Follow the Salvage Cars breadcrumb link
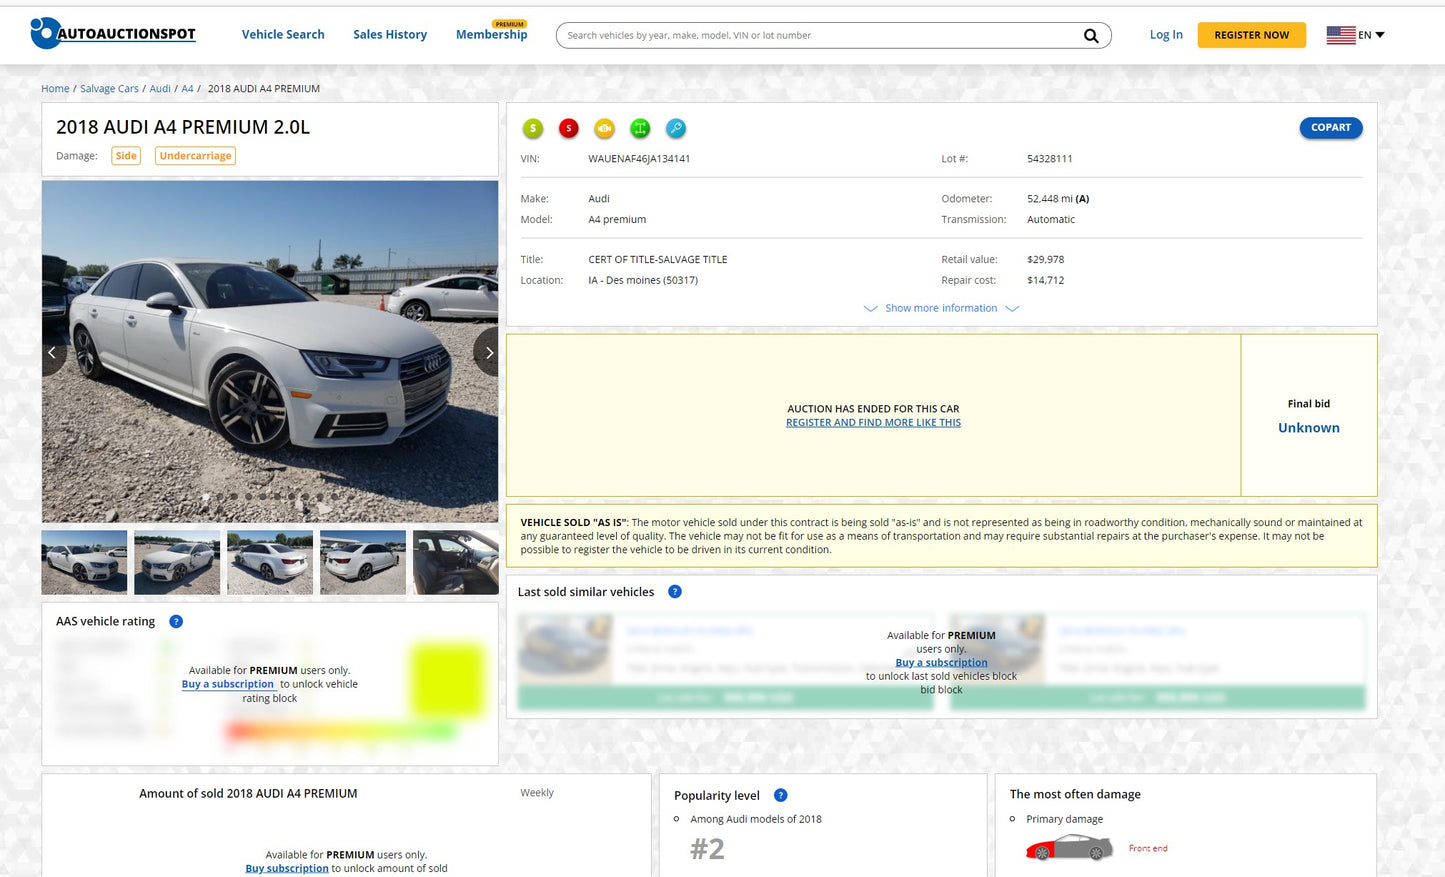 click(x=109, y=88)
